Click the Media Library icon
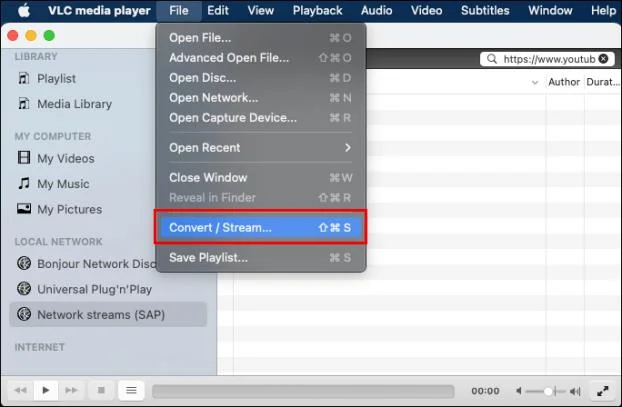This screenshot has height=407, width=622. [23, 104]
